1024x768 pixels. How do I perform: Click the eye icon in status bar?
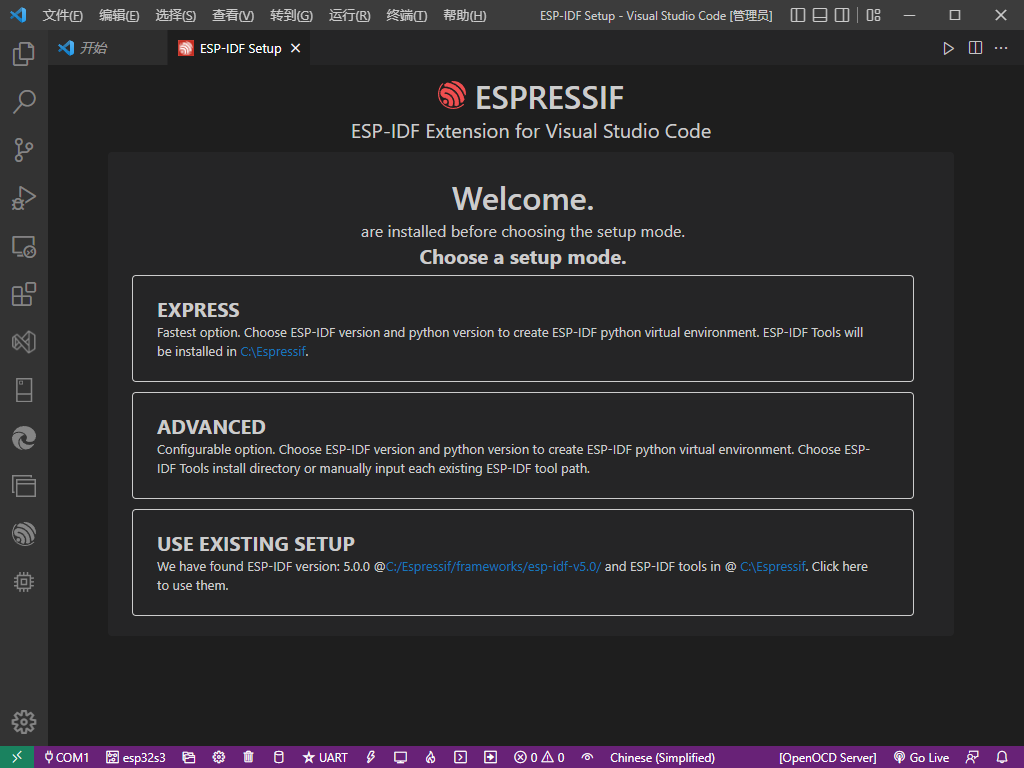pyautogui.click(x=588, y=758)
